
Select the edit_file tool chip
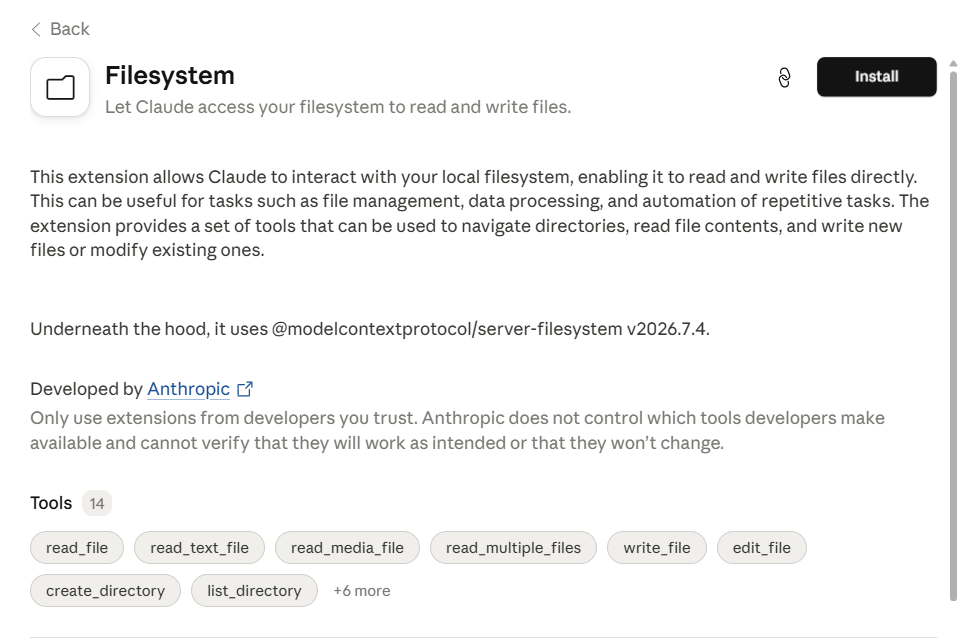point(762,548)
